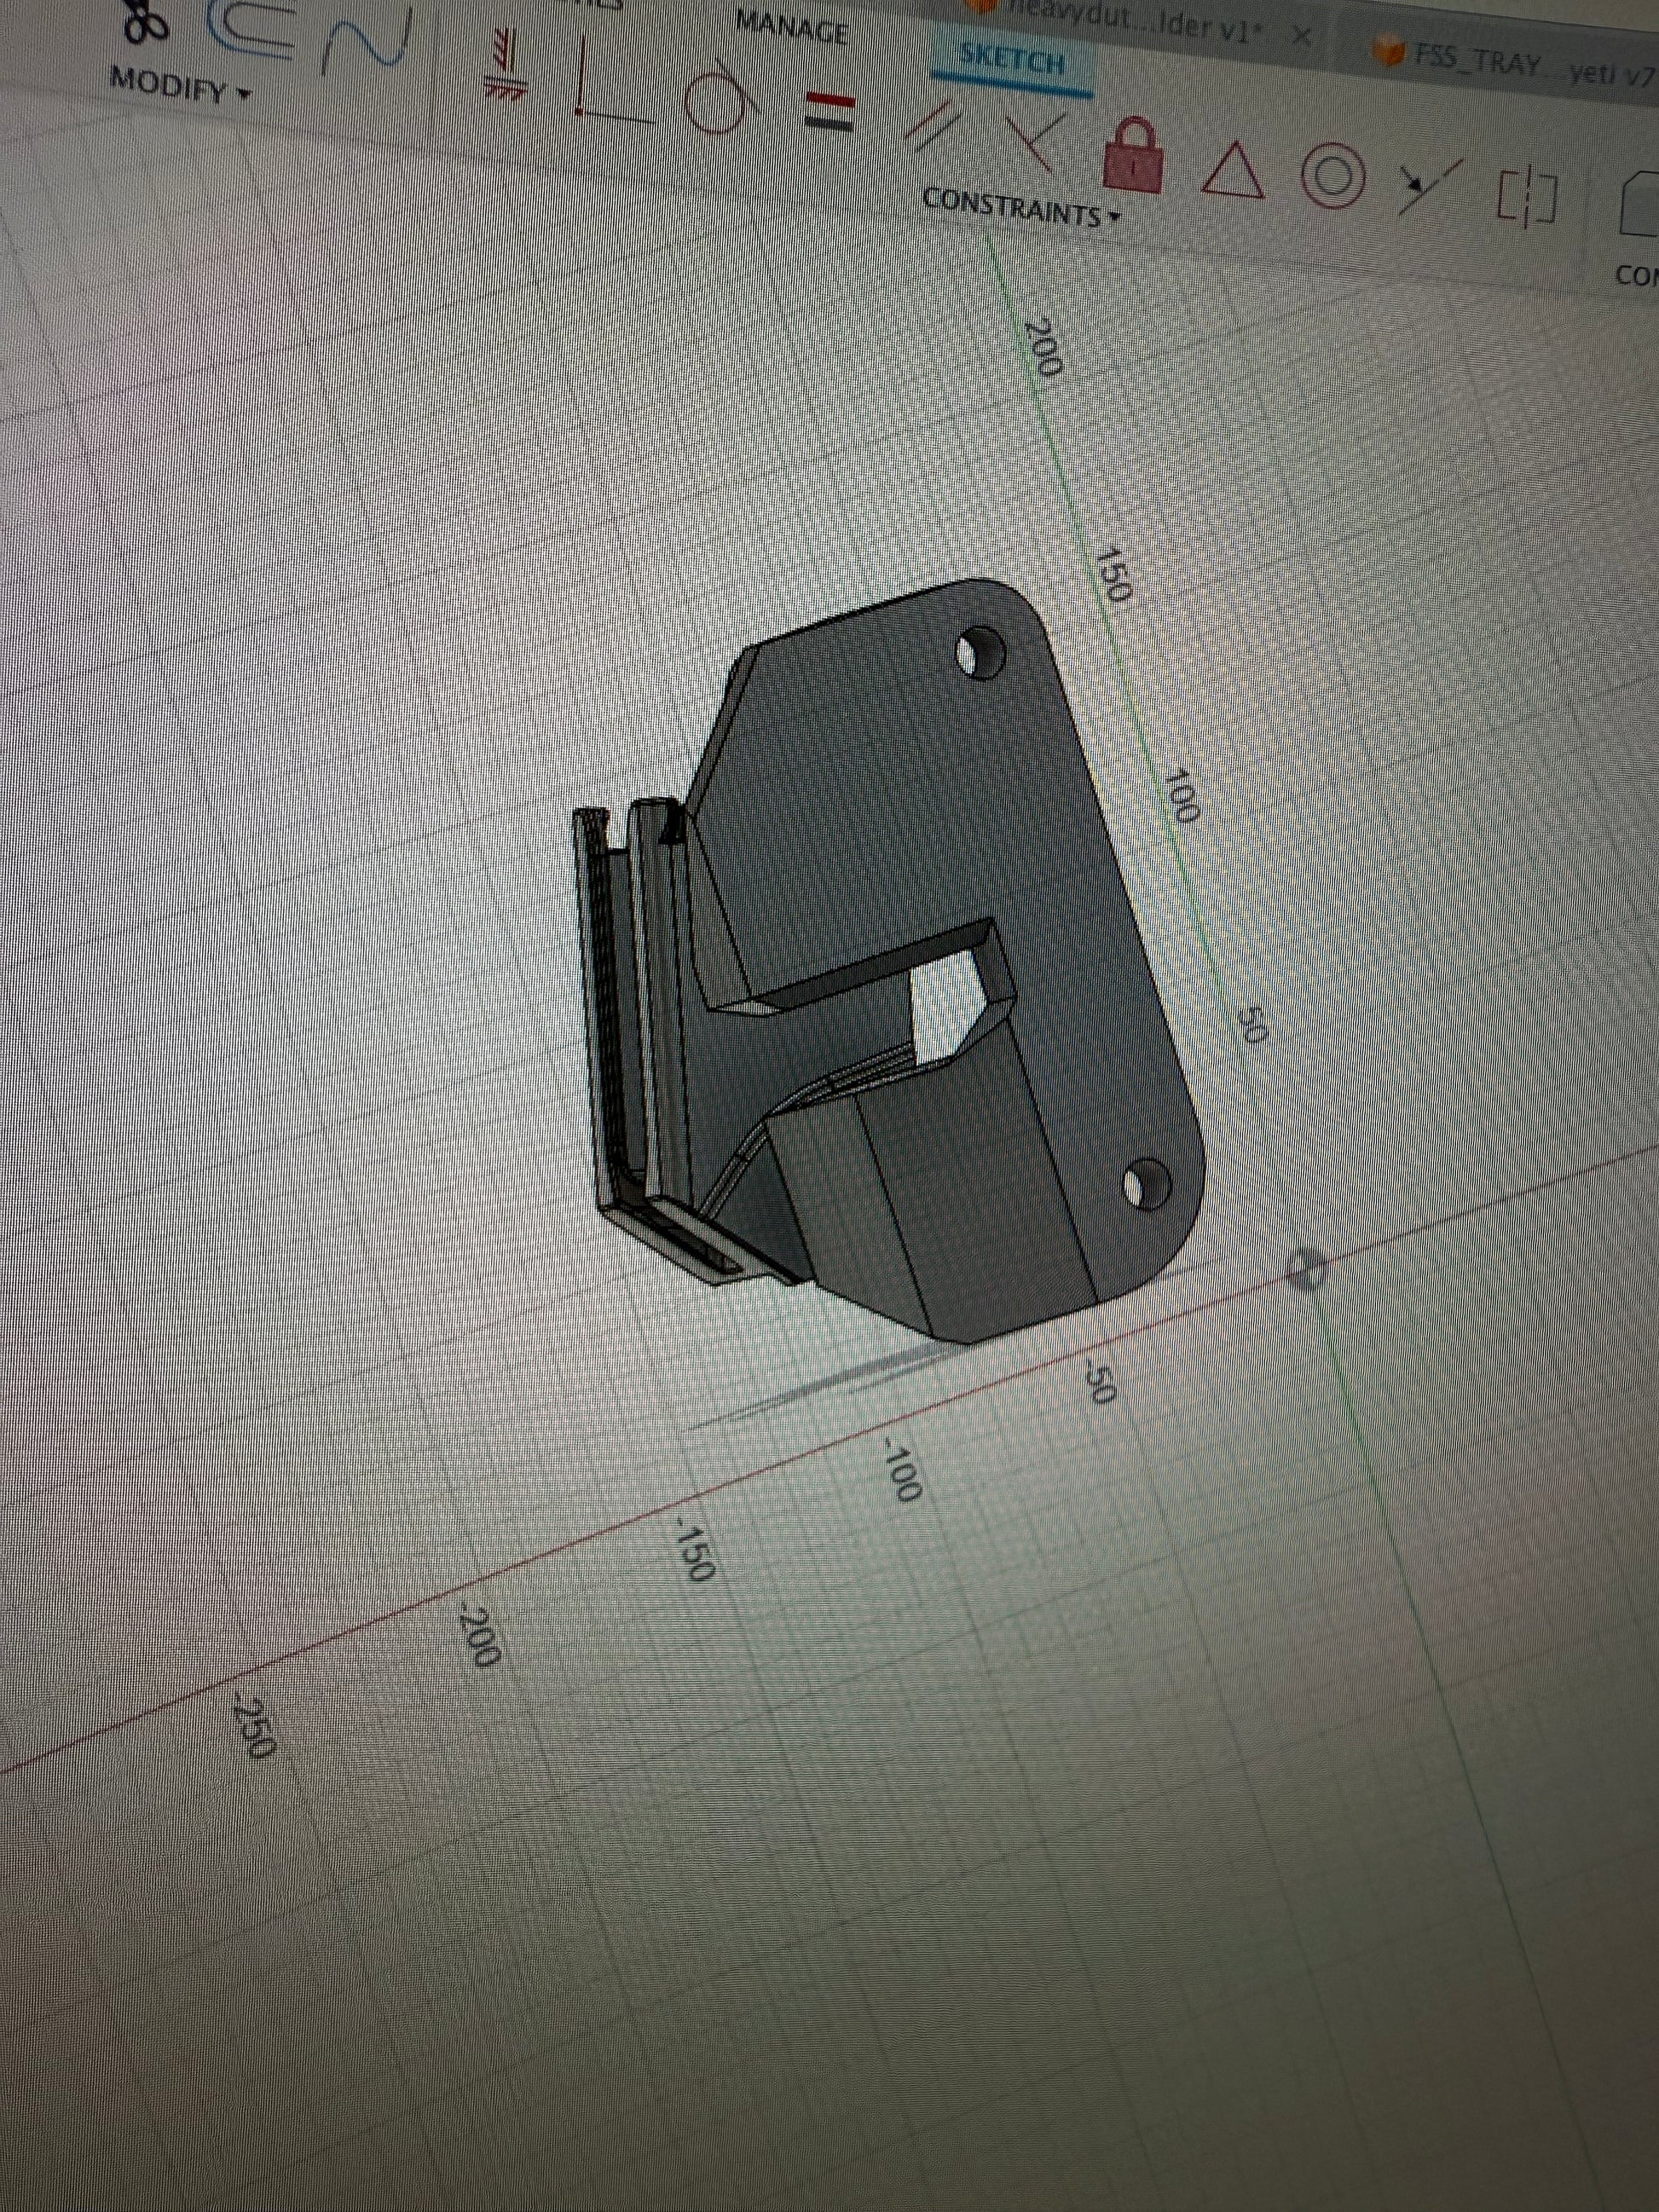This screenshot has width=1659, height=2212.
Task: Apply the Equal constraint tool
Action: (831, 110)
